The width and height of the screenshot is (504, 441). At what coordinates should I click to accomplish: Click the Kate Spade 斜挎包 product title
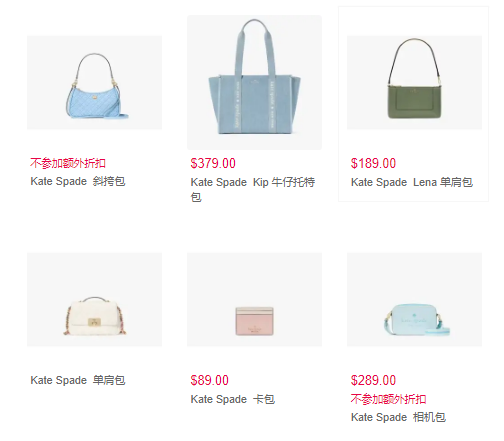[78, 181]
